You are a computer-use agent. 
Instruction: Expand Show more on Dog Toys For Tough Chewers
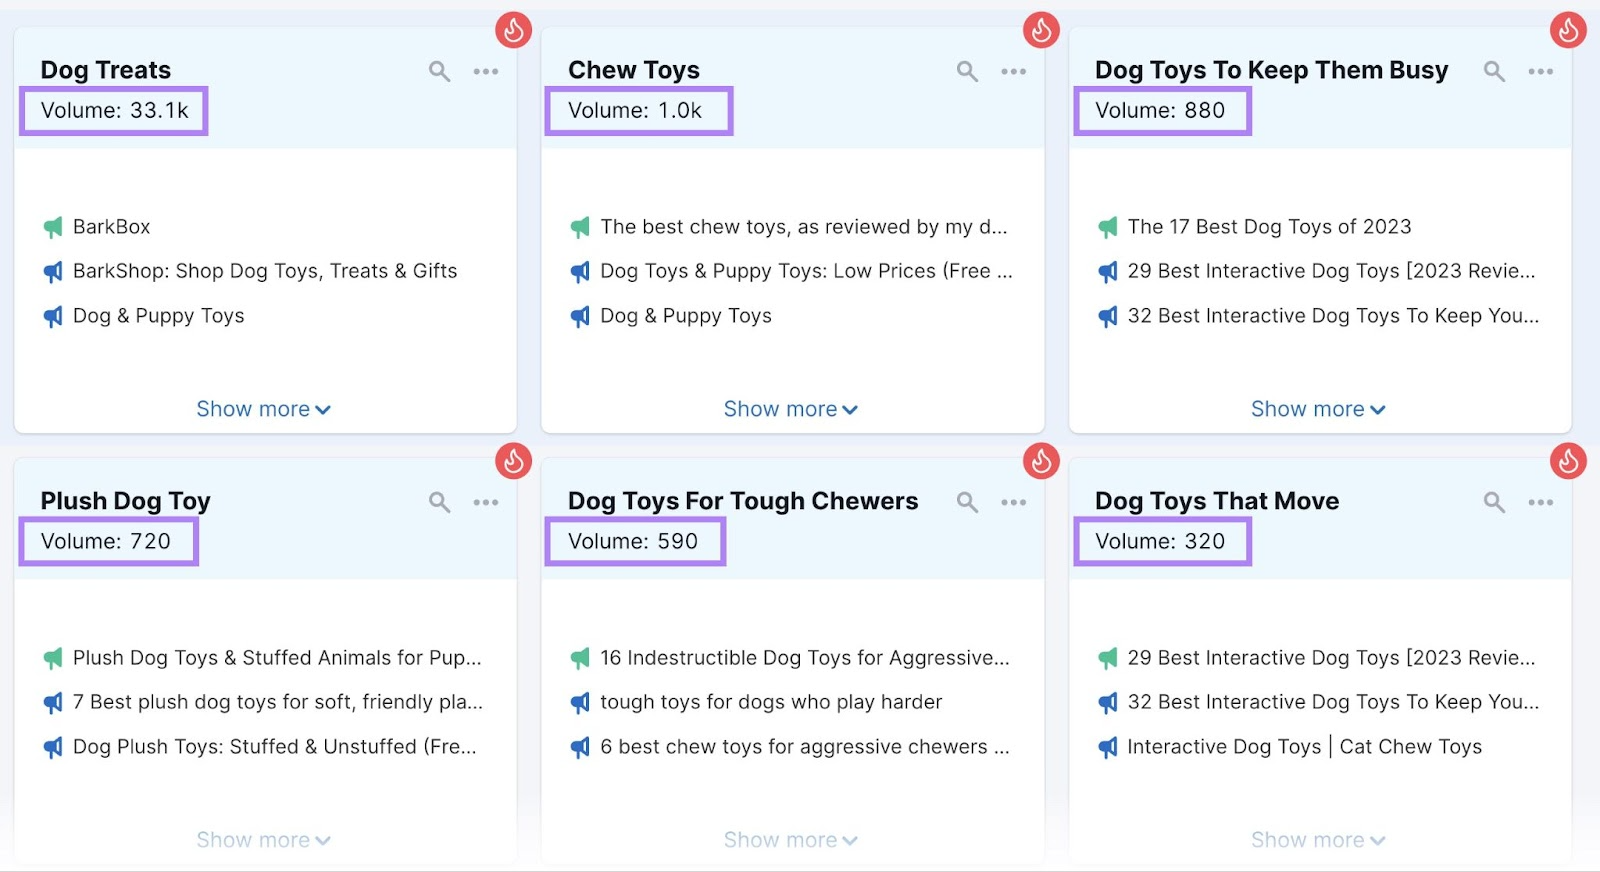pos(790,840)
